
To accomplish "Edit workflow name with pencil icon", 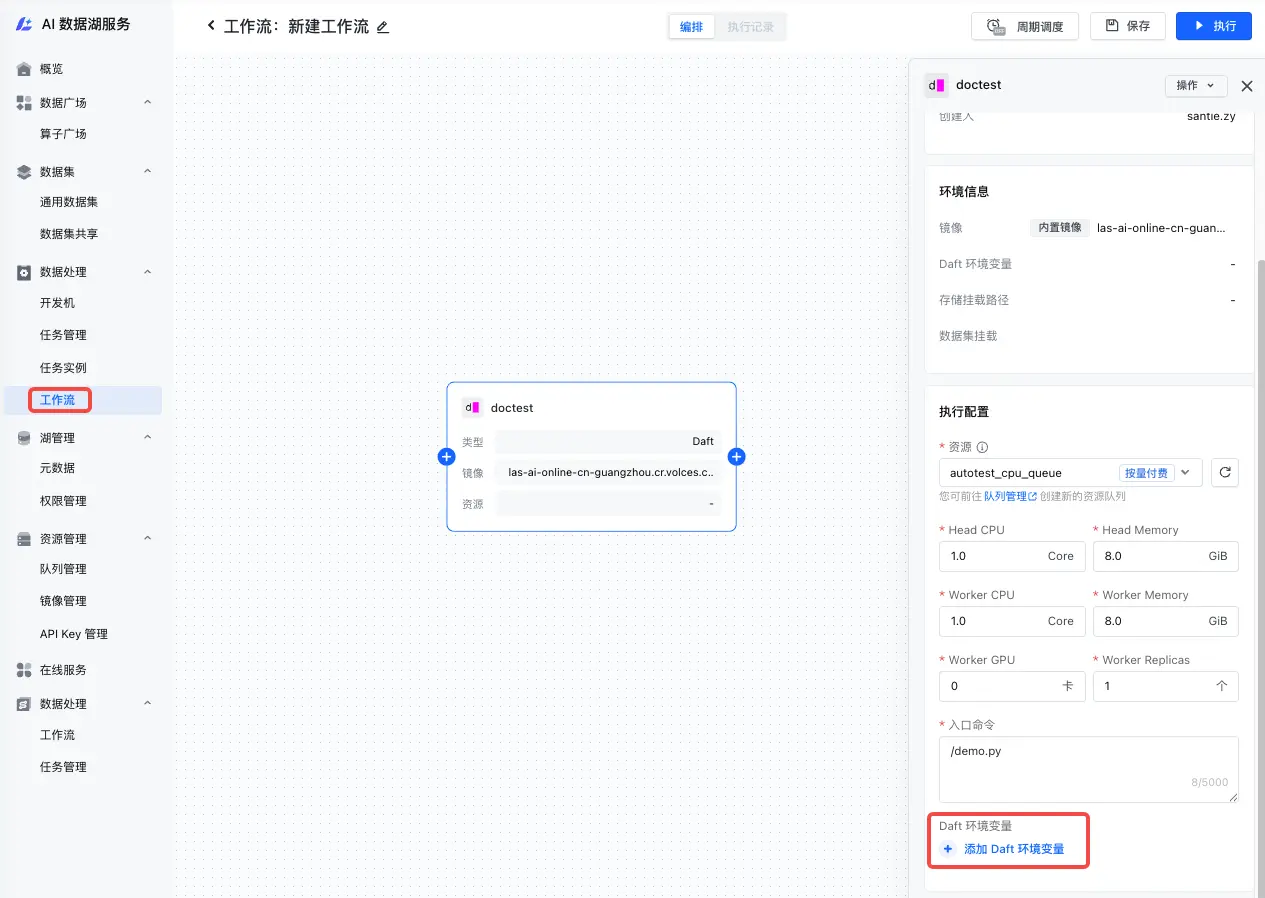I will click(x=382, y=27).
